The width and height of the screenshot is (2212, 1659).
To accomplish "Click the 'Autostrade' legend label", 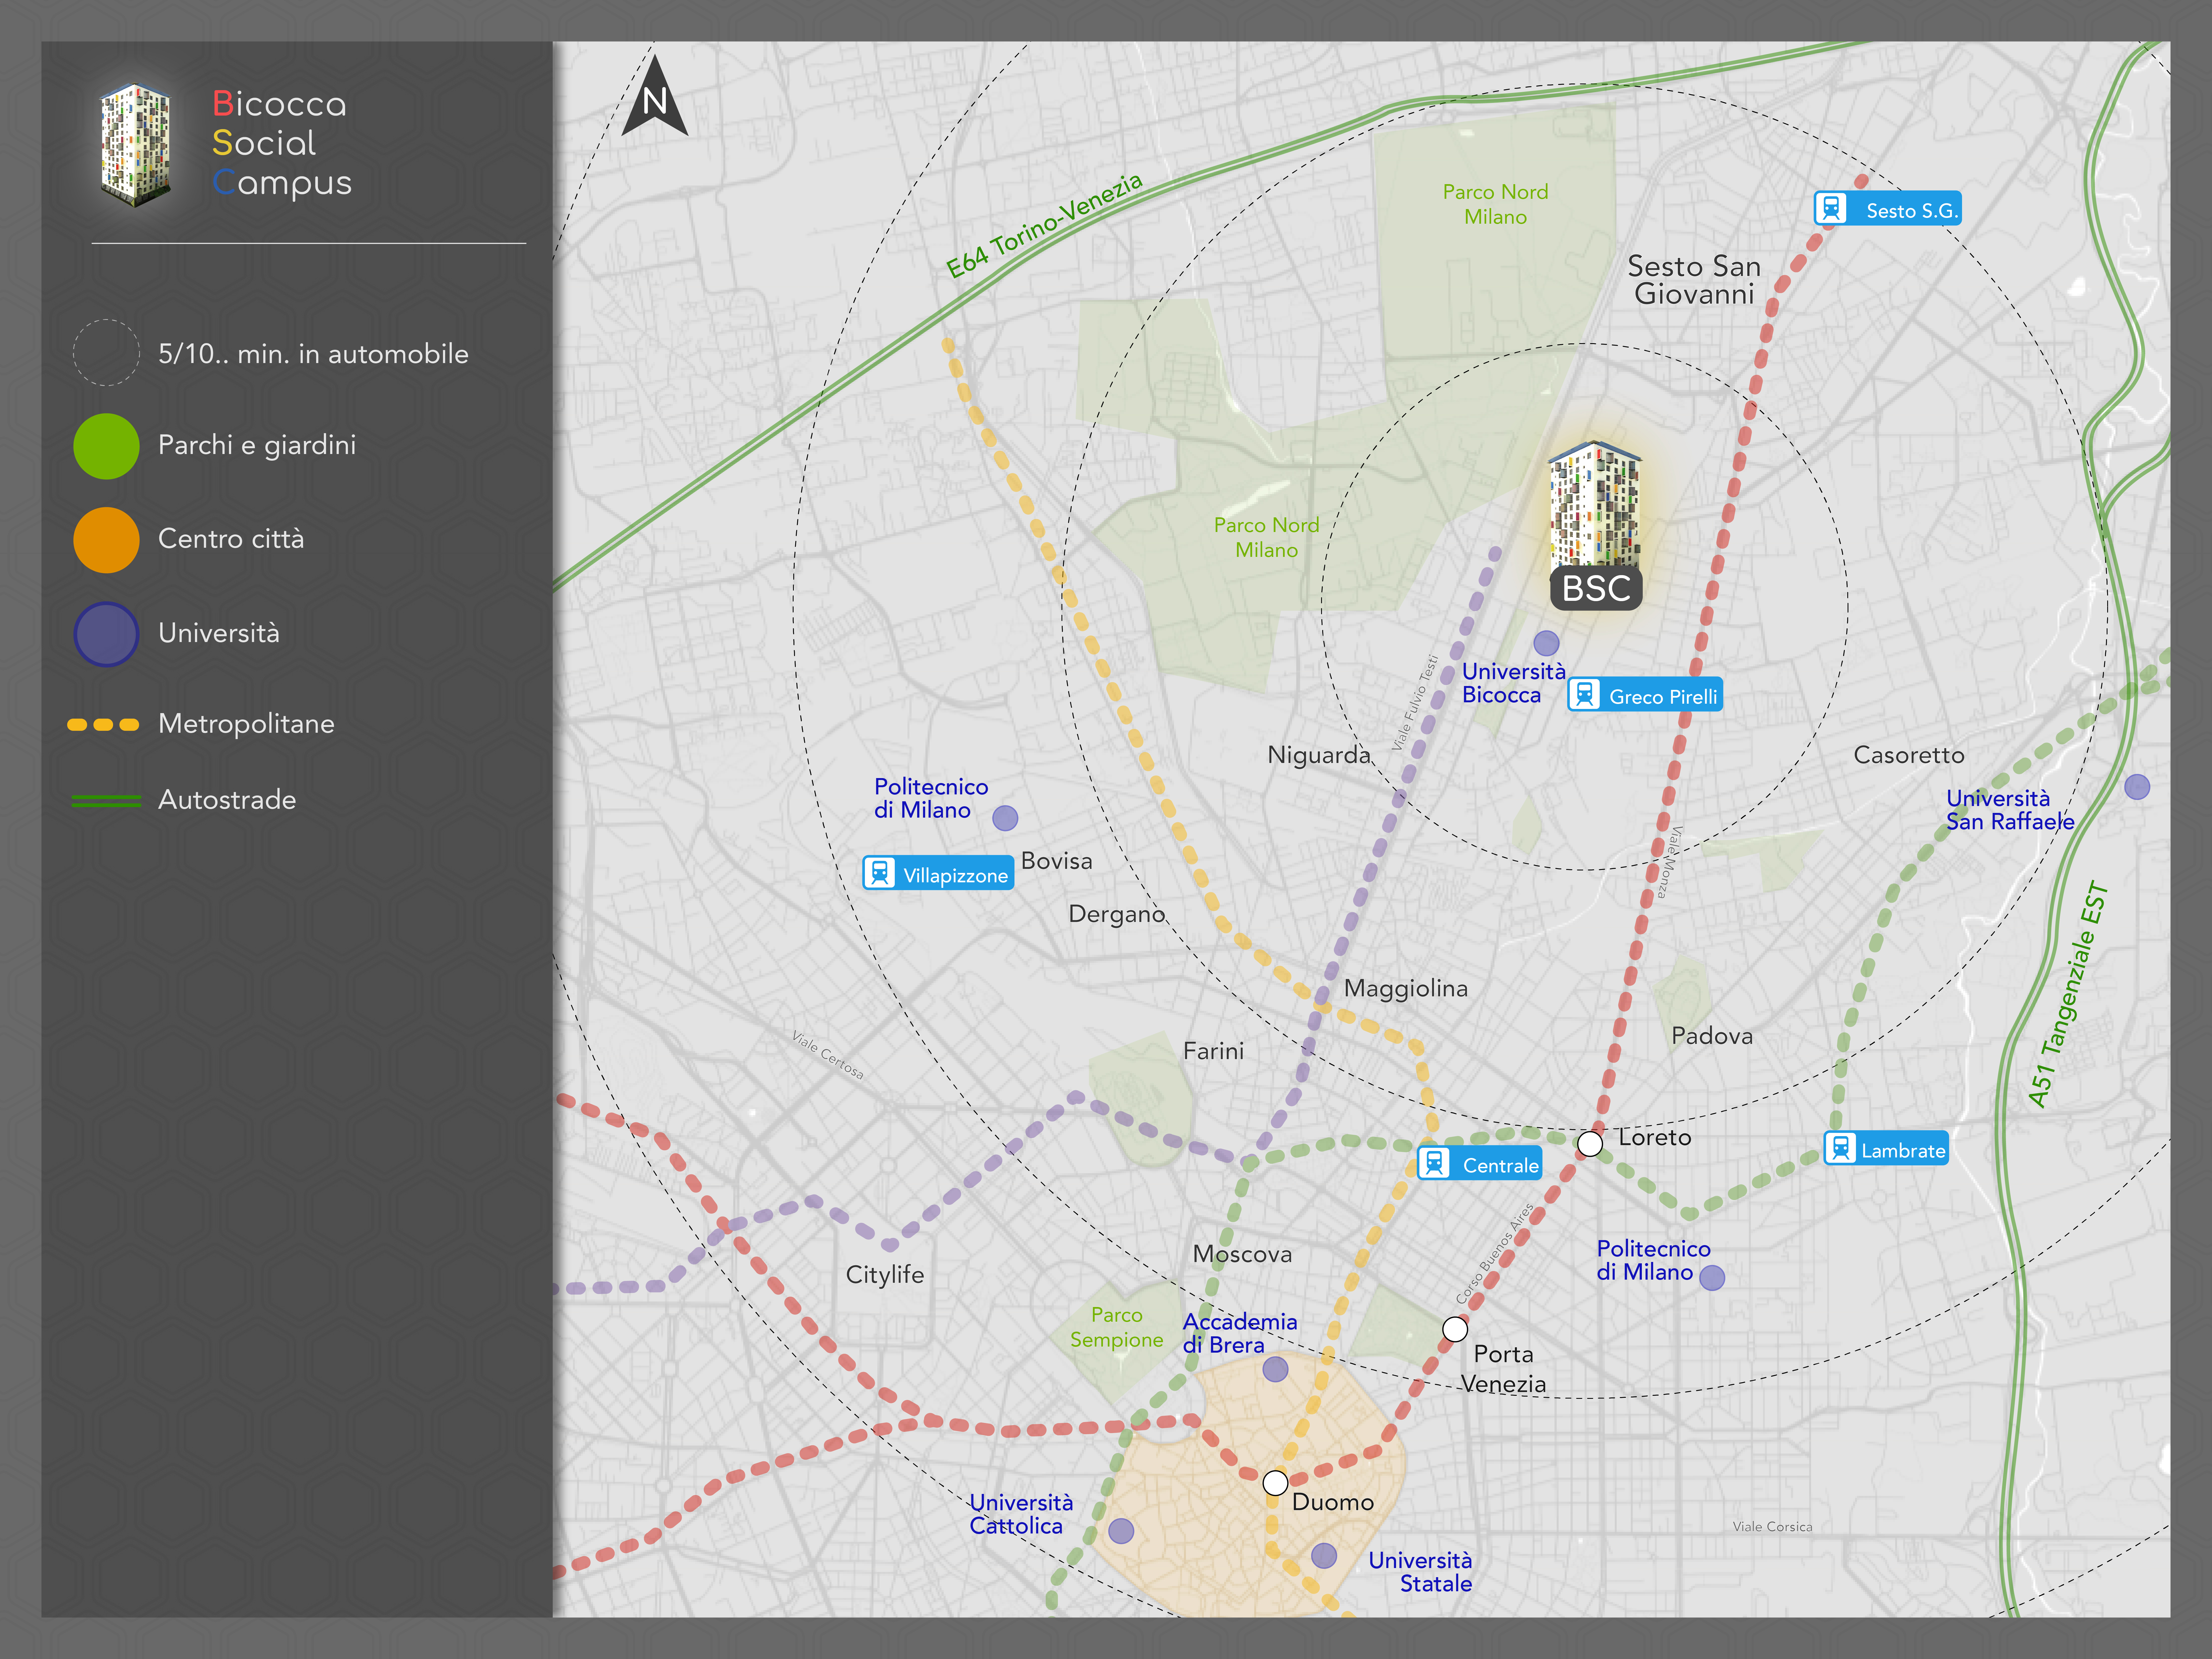I will (227, 800).
